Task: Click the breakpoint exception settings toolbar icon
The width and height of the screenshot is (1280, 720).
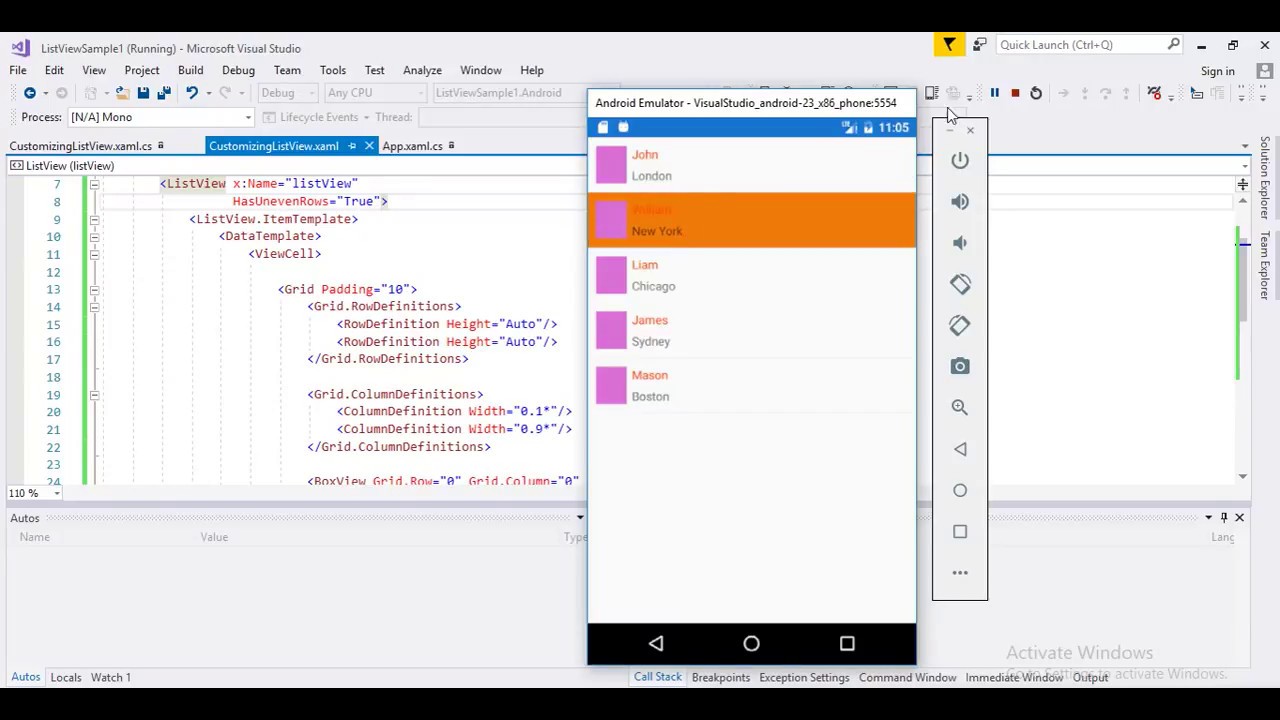Action: (1154, 93)
